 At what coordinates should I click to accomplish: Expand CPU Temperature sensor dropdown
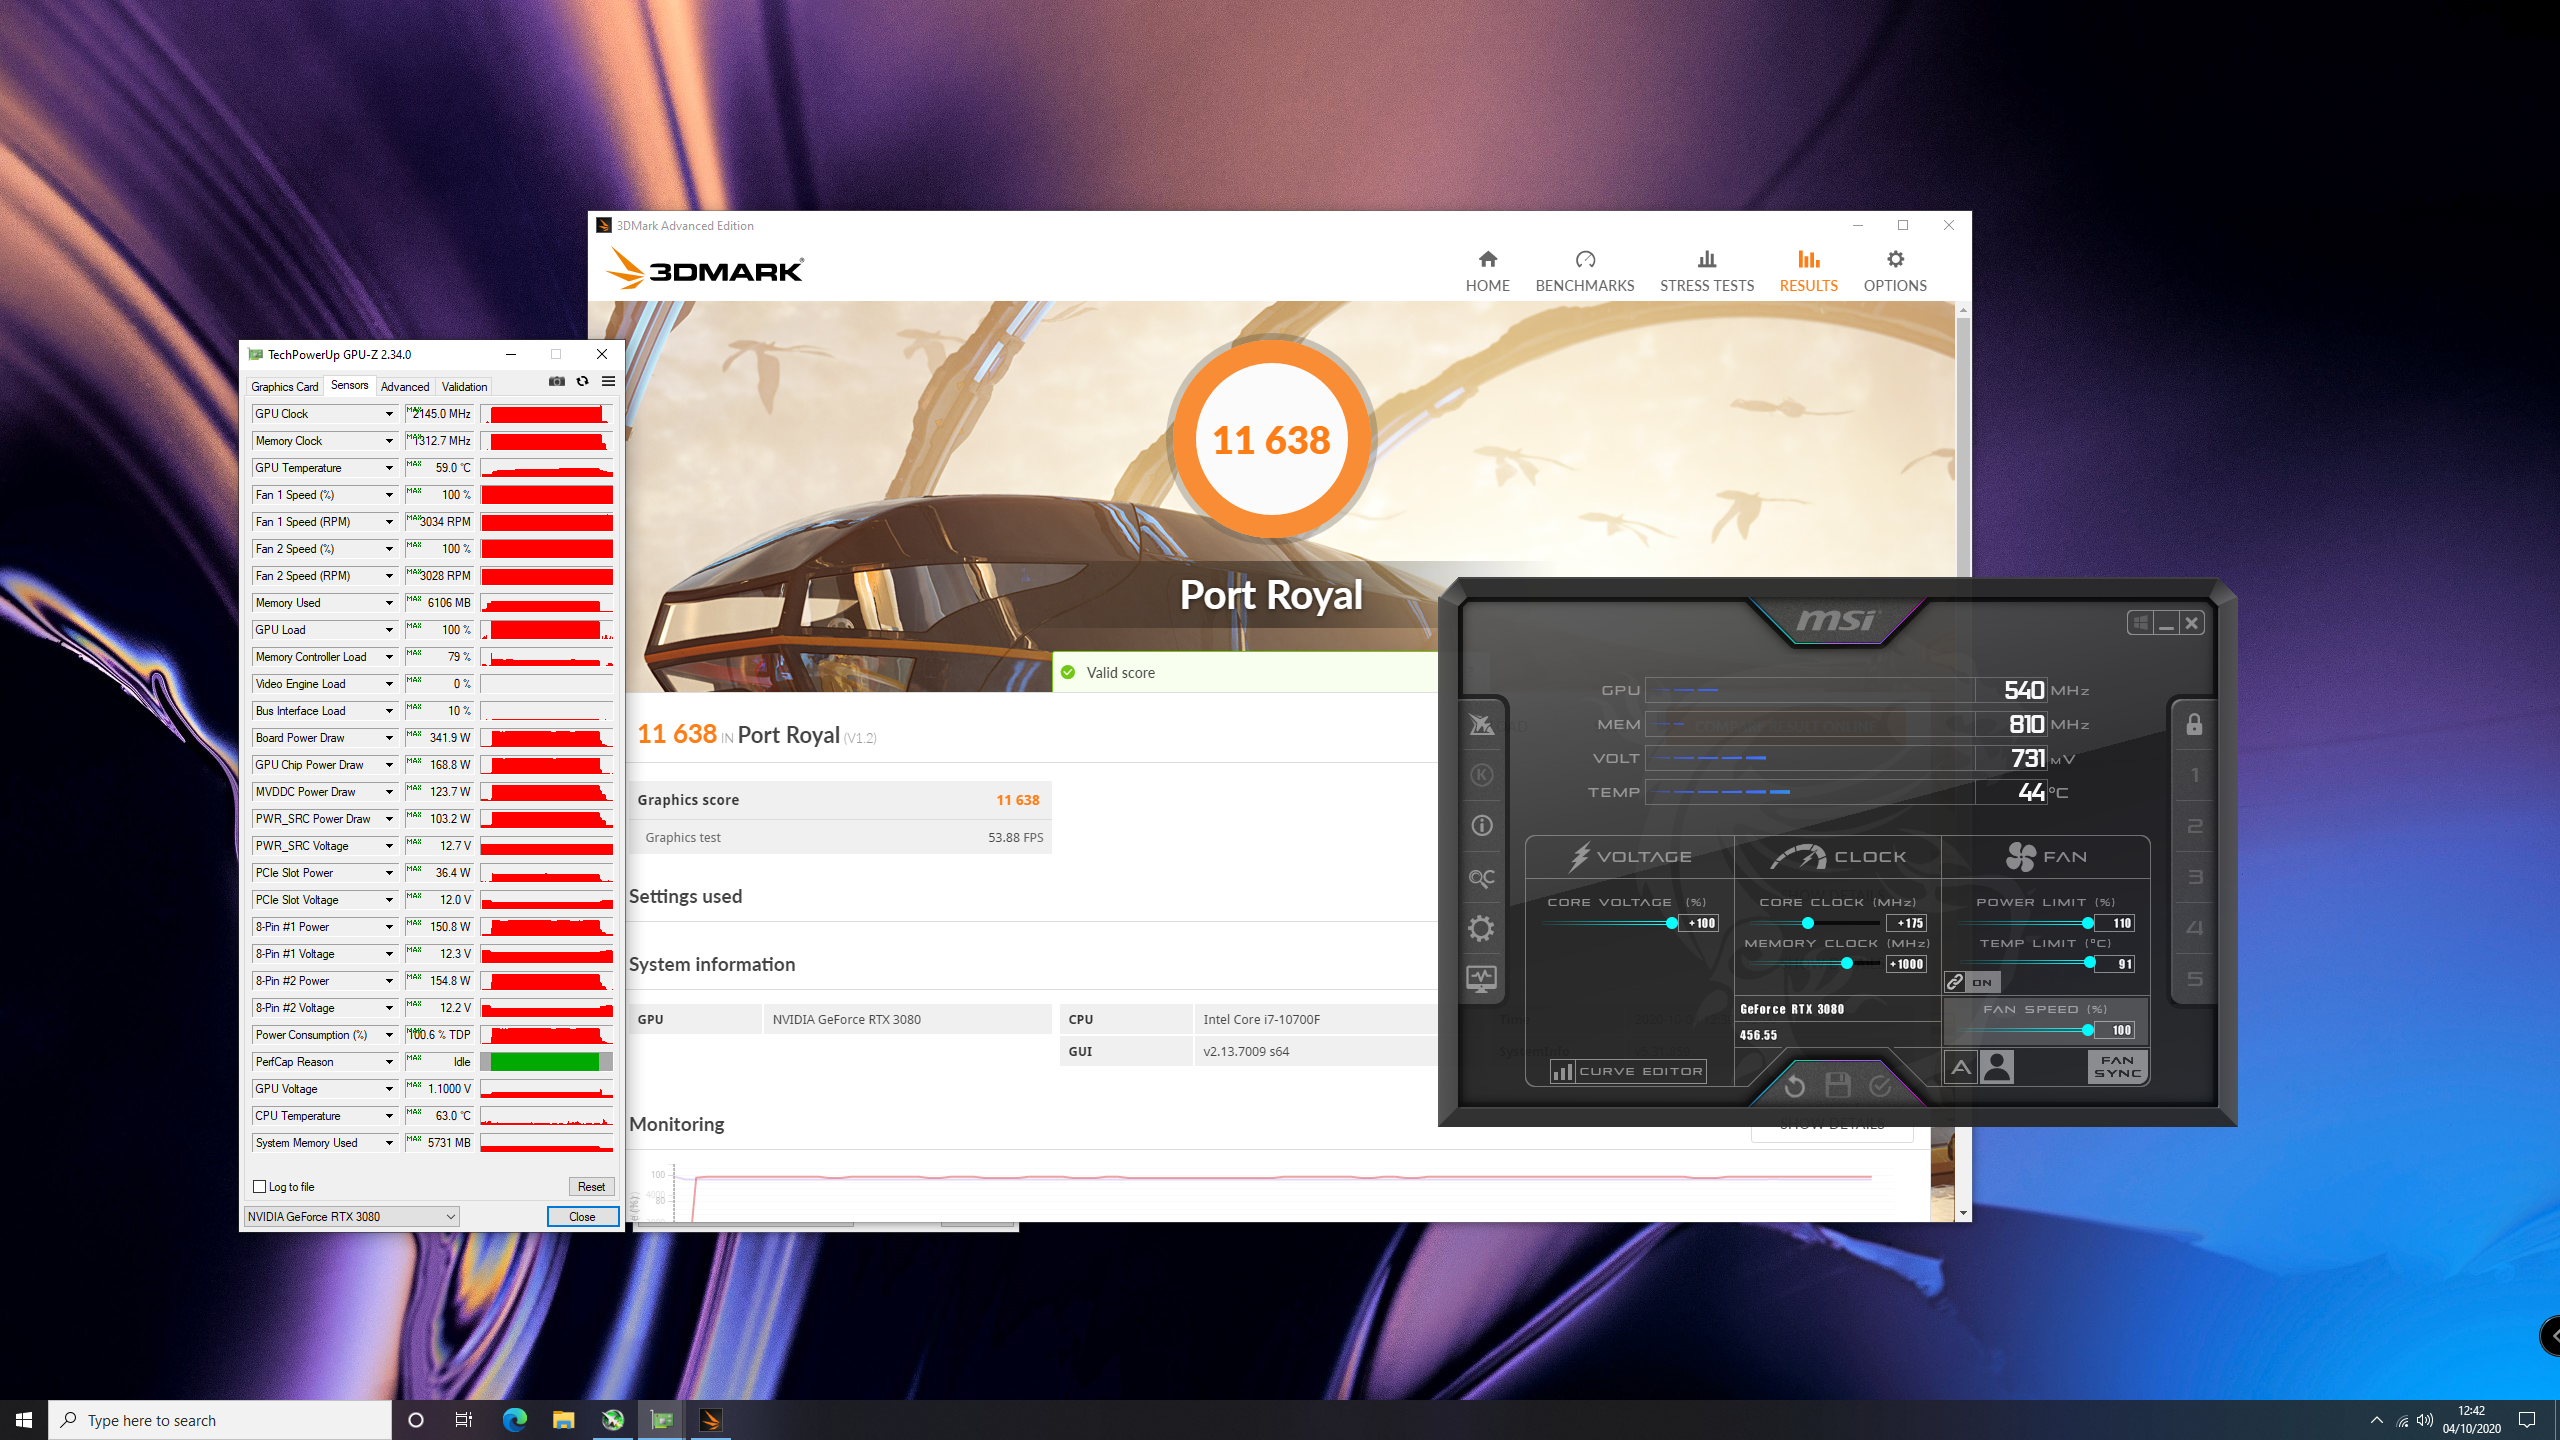[x=389, y=1116]
